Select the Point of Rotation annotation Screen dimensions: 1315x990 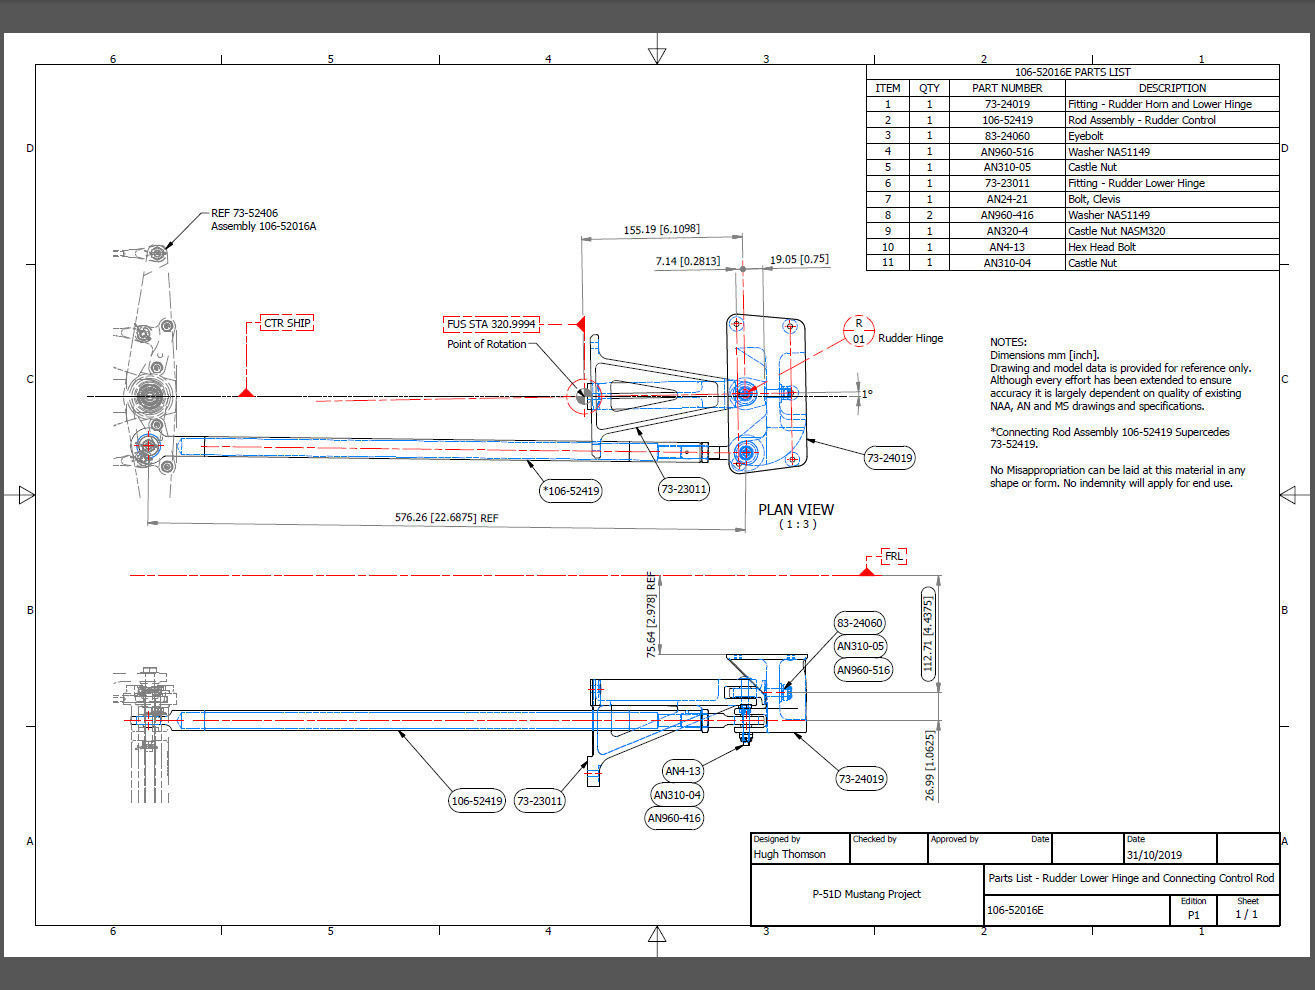pos(487,344)
